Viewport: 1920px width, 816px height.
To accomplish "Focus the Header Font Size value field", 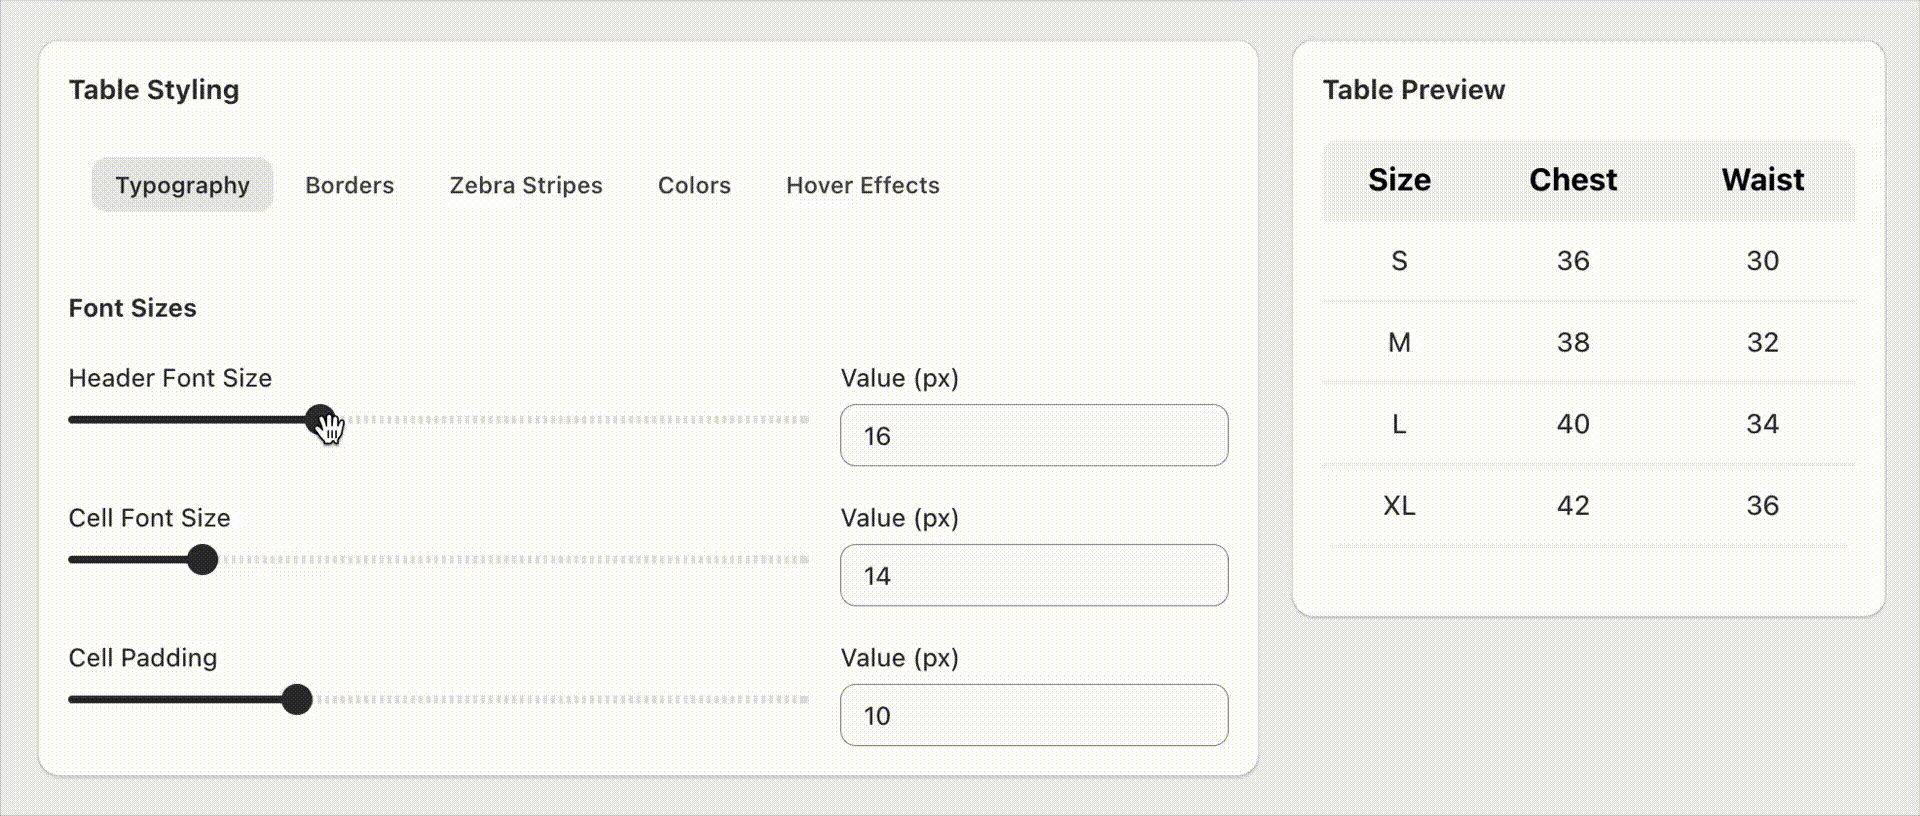I will point(1034,435).
